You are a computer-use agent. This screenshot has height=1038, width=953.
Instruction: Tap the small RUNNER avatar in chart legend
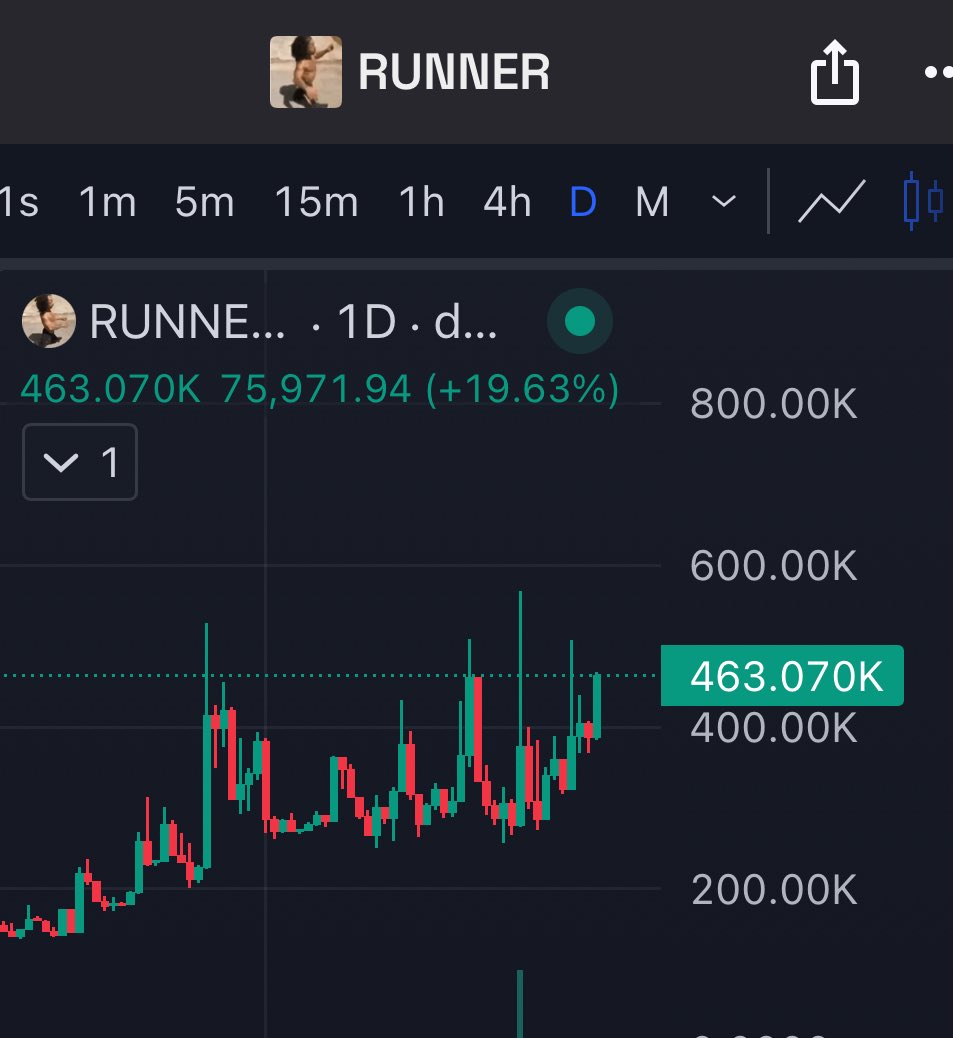tap(48, 321)
